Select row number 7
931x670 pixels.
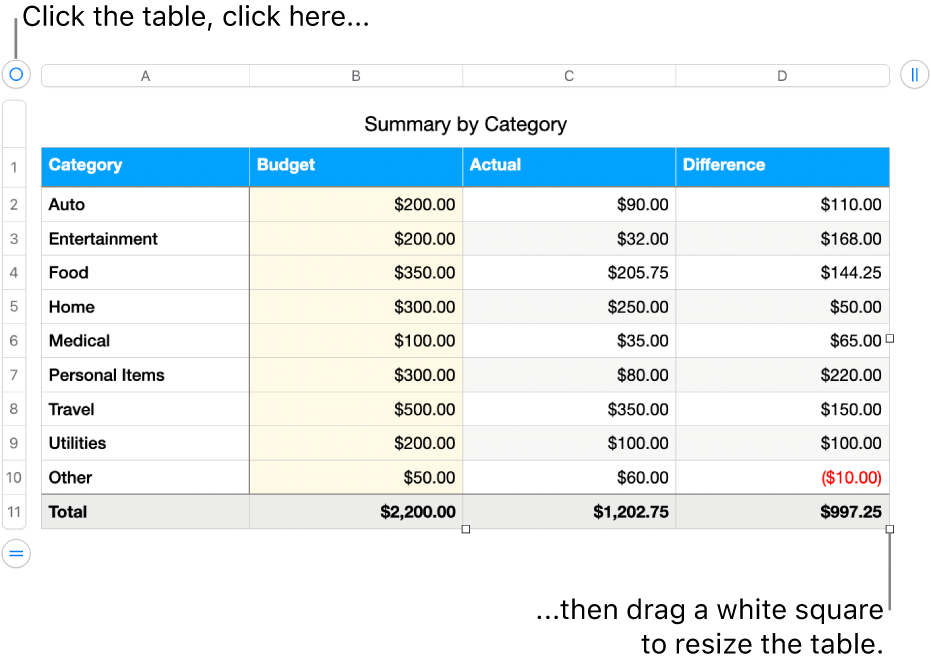[14, 375]
